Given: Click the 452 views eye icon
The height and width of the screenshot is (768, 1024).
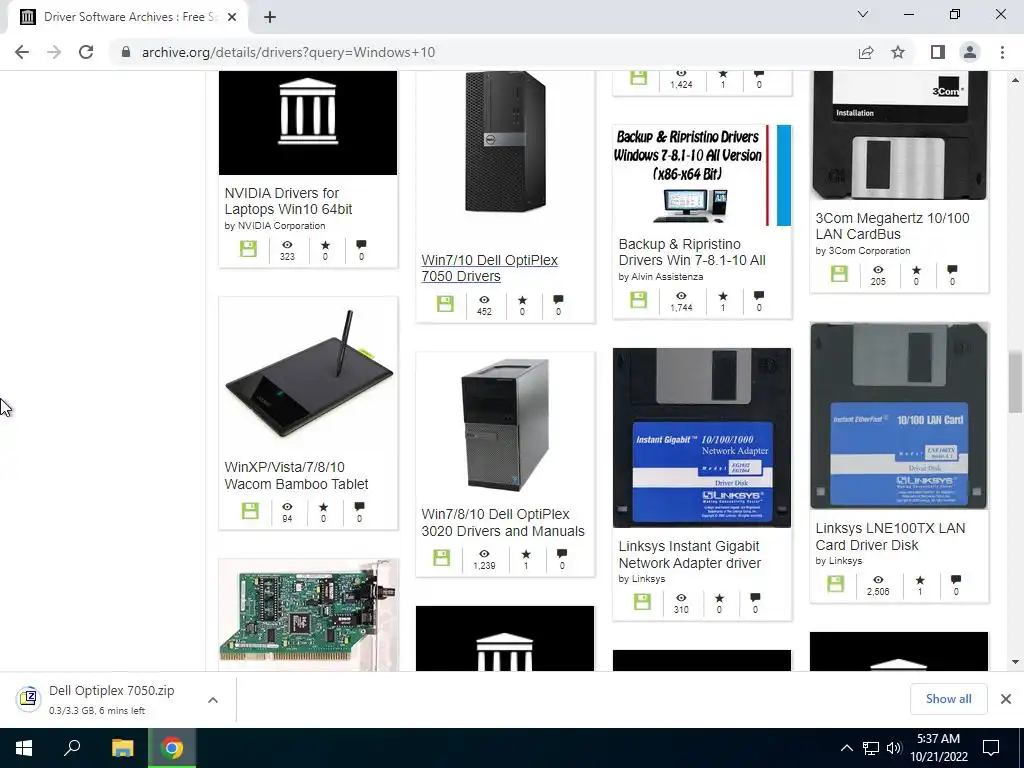Looking at the screenshot, I should click(484, 300).
